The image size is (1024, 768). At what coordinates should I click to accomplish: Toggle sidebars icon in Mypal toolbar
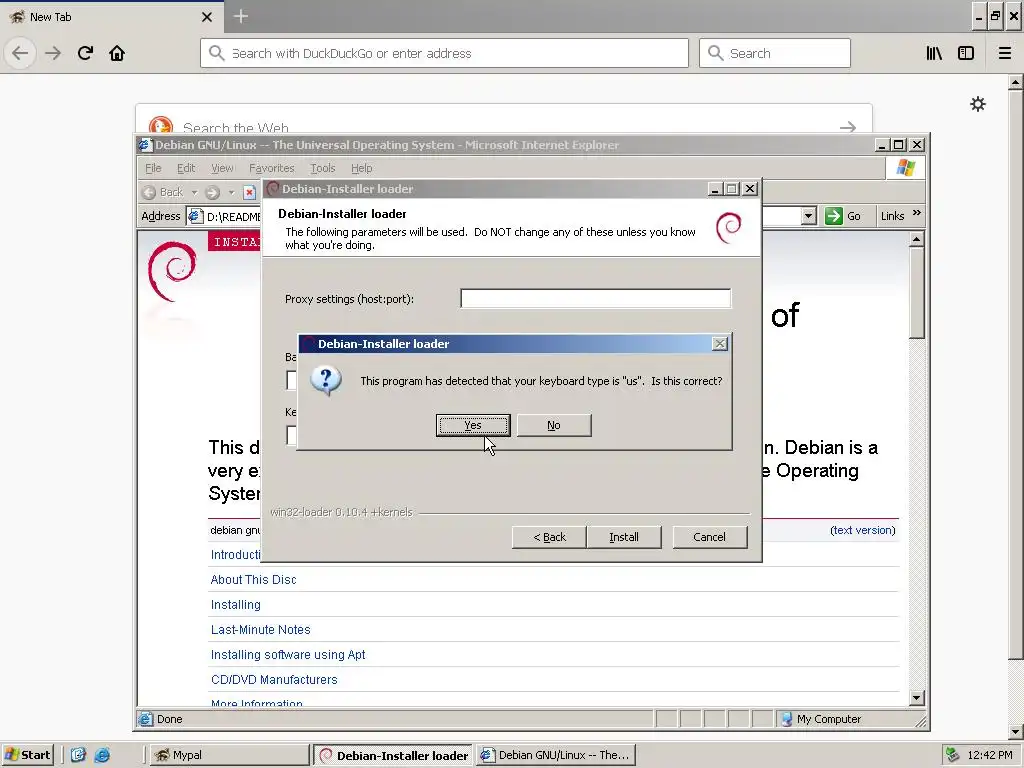coord(966,53)
